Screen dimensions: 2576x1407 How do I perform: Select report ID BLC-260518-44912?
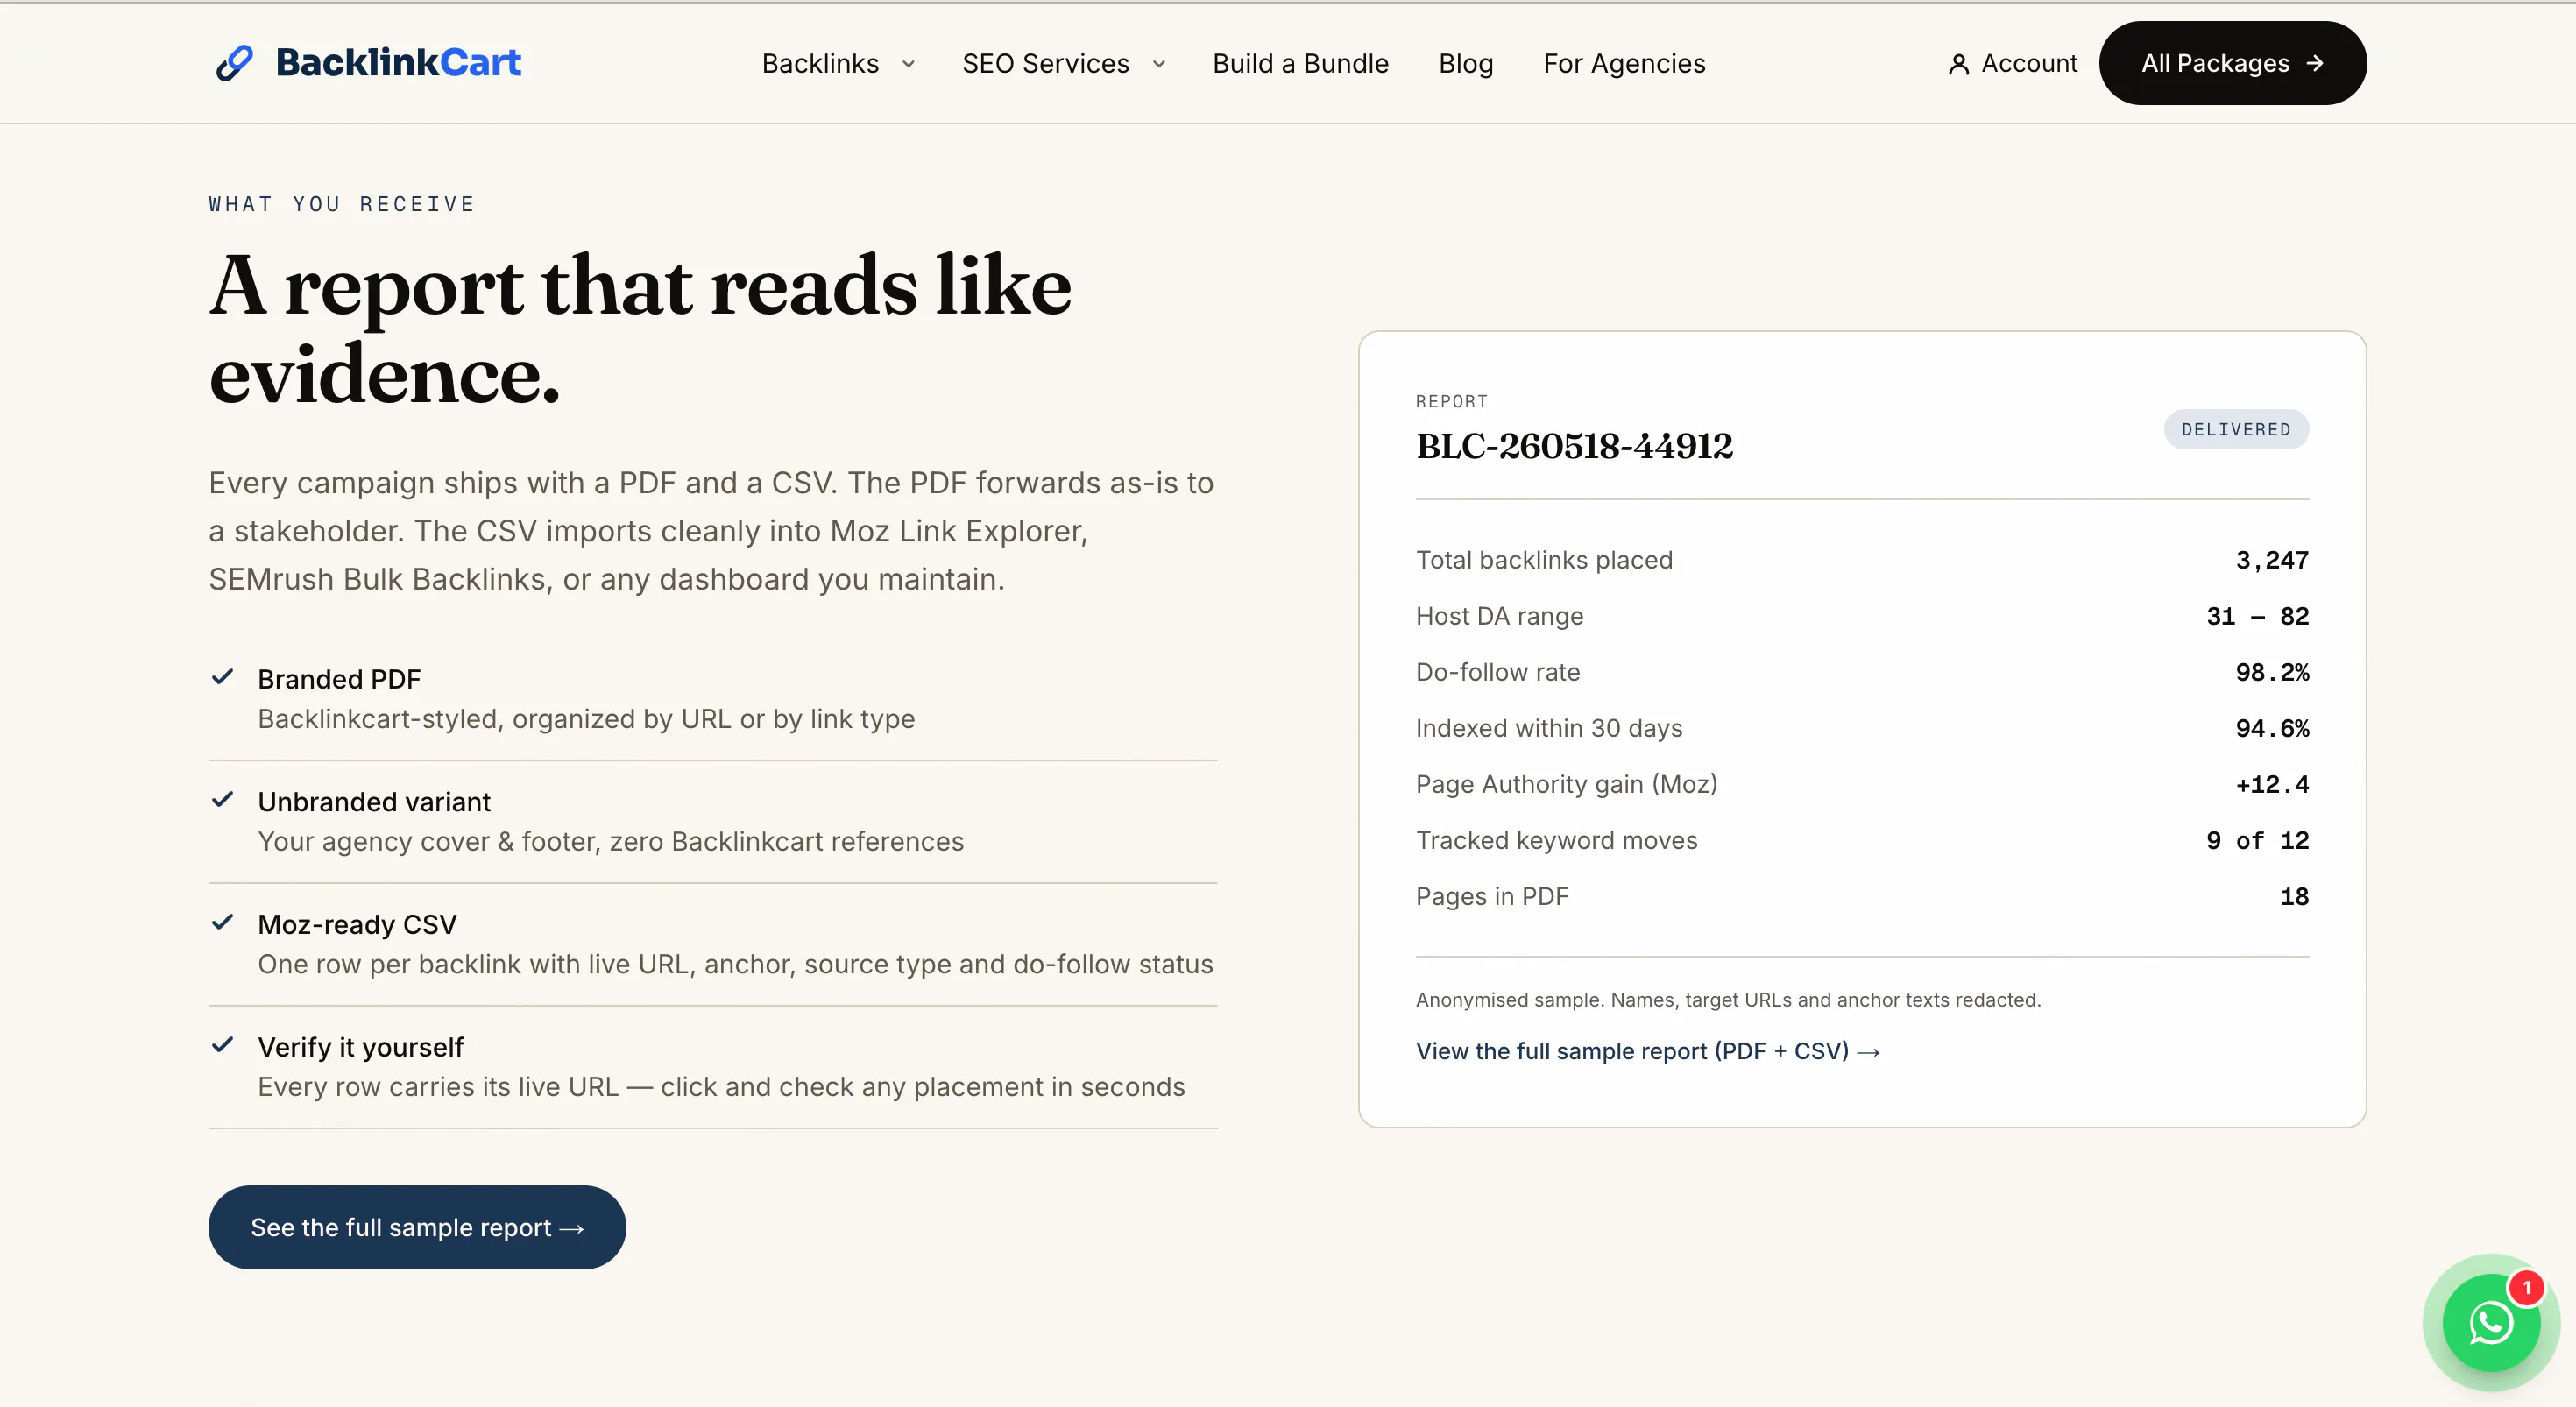1574,446
